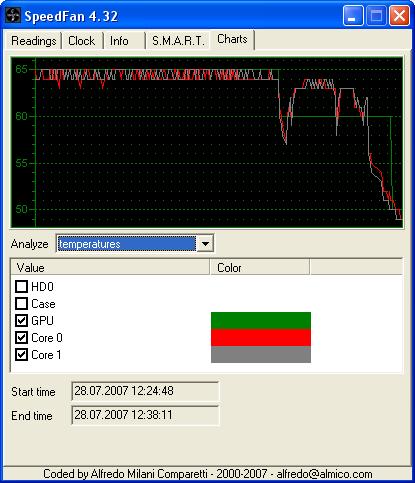Select the Charts tab
This screenshot has height=483, width=415.
coord(232,39)
